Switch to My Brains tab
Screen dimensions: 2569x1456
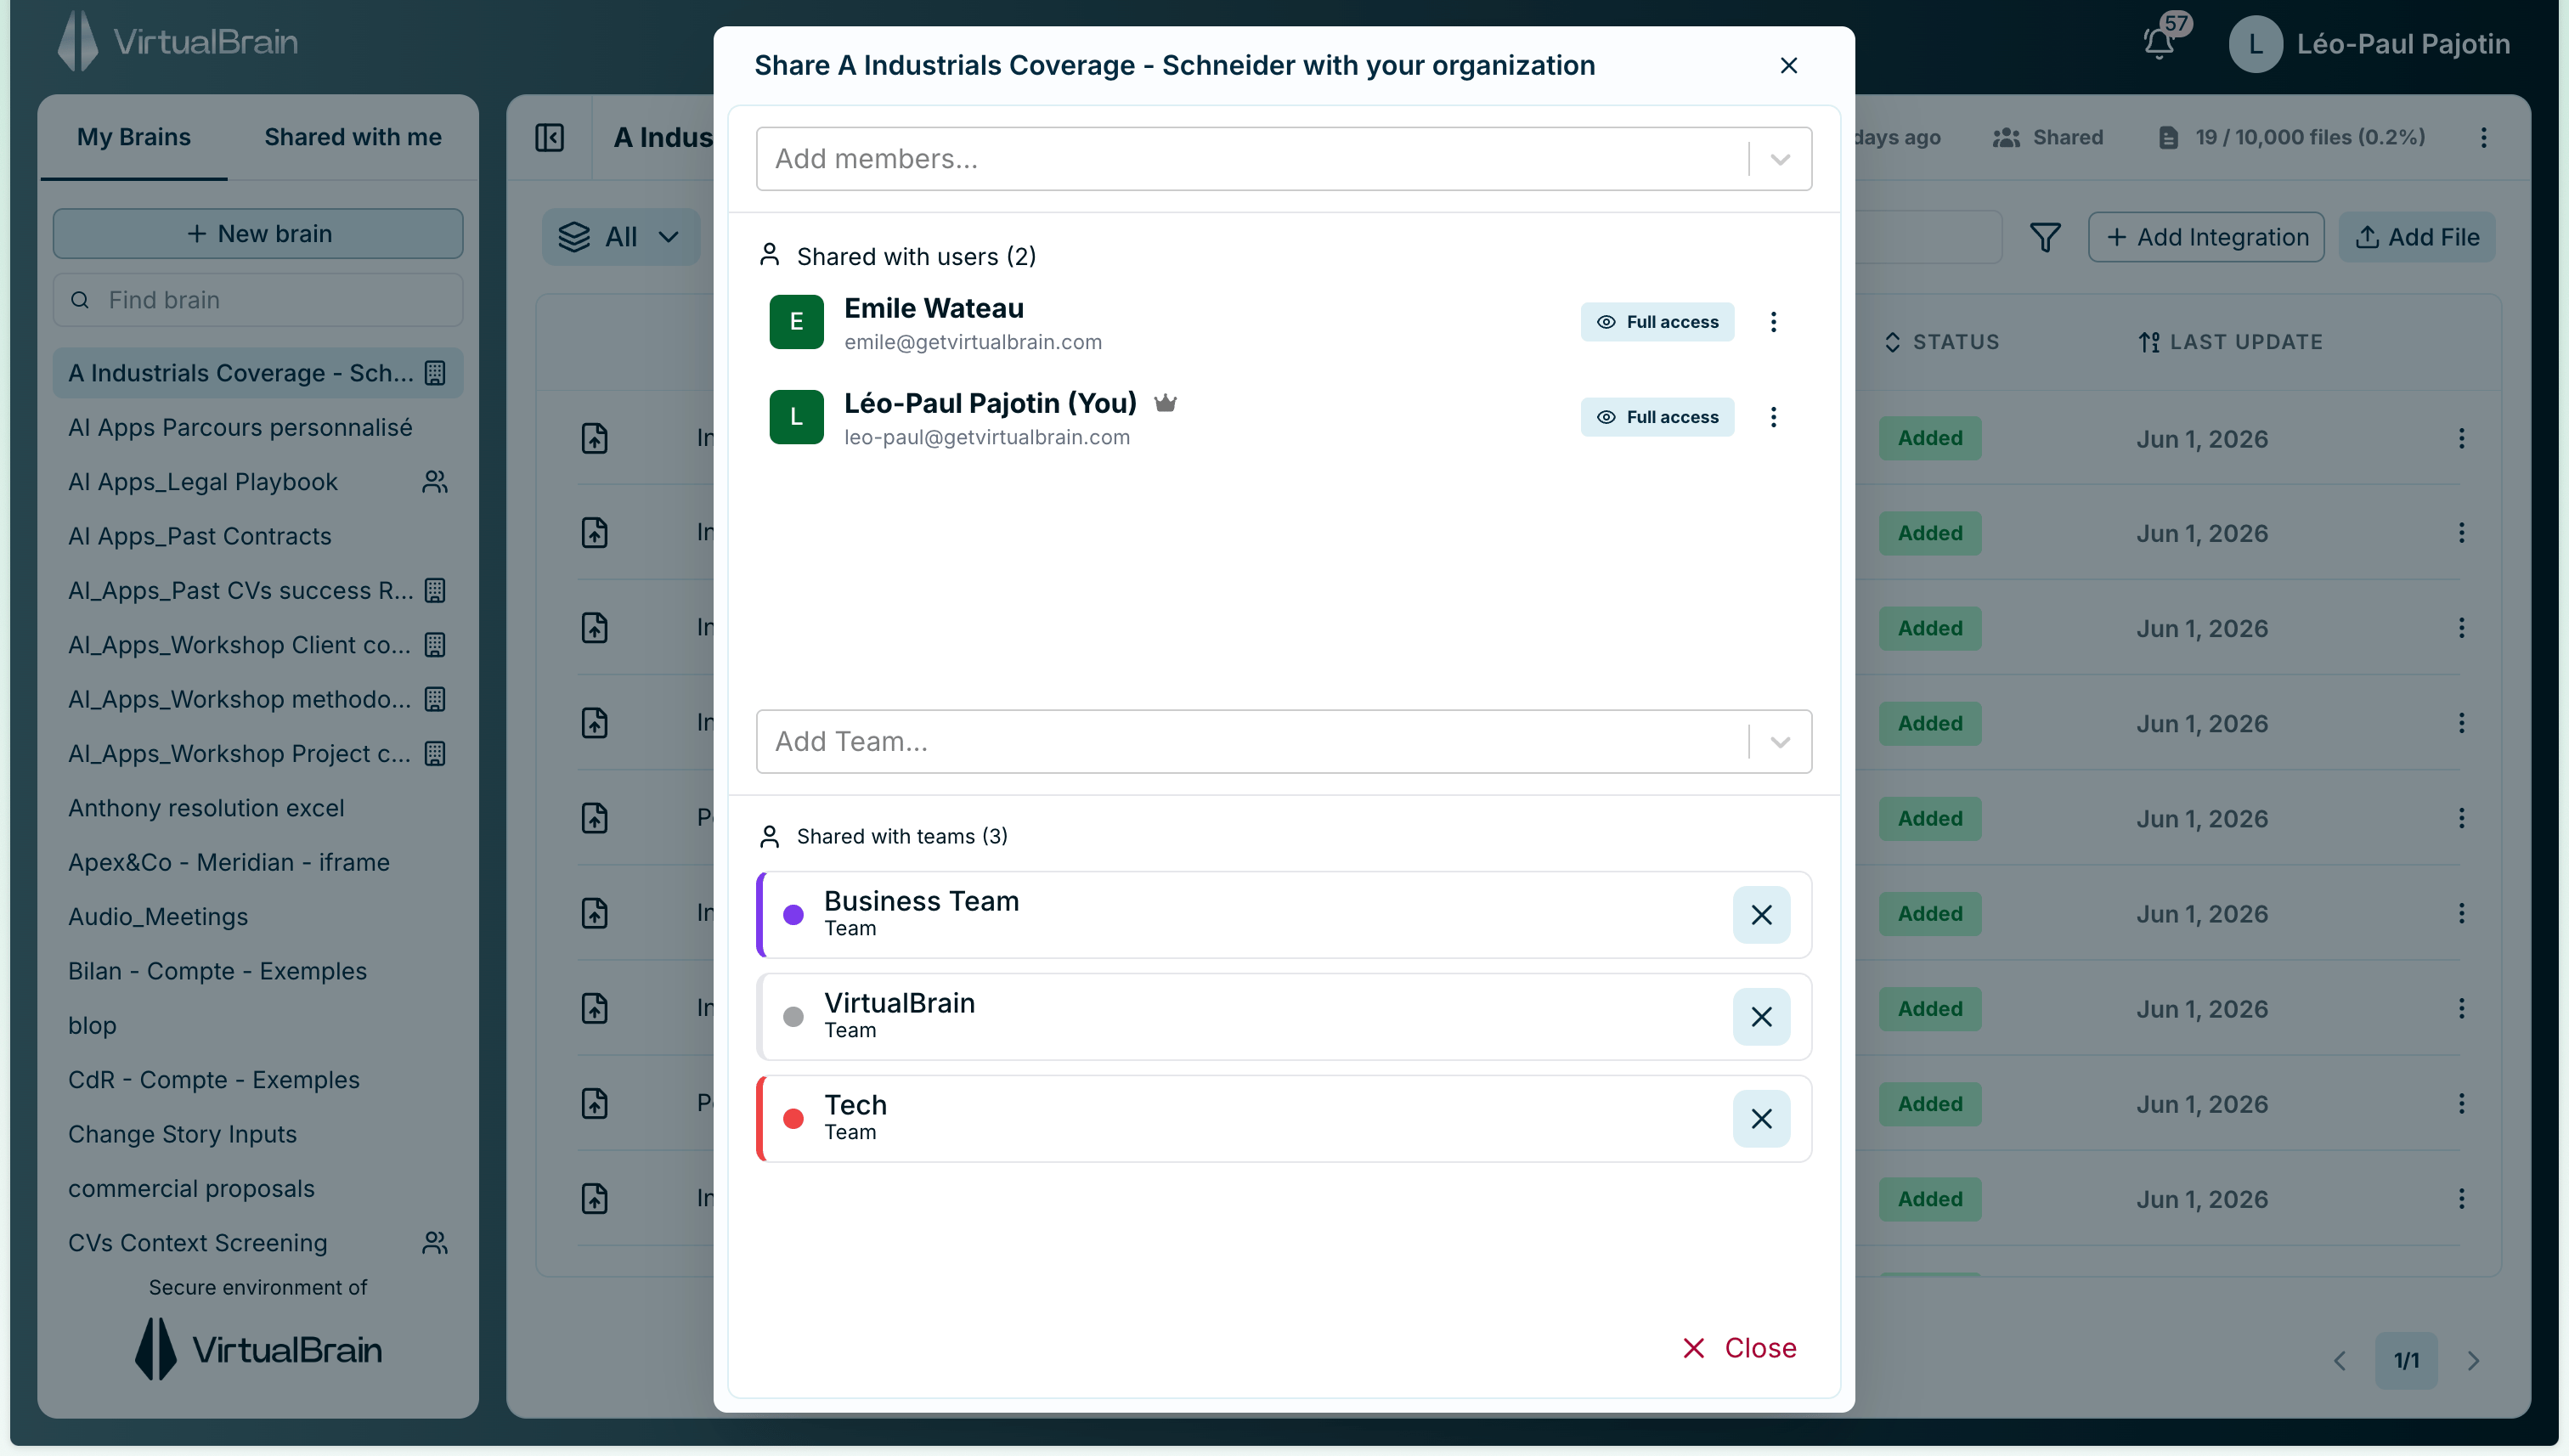(134, 137)
